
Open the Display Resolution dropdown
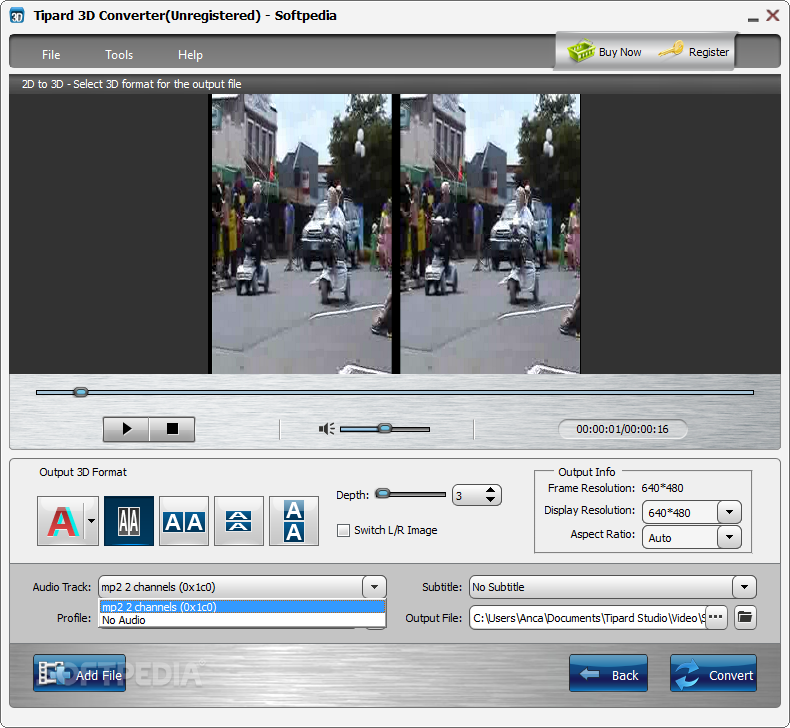pyautogui.click(x=729, y=512)
